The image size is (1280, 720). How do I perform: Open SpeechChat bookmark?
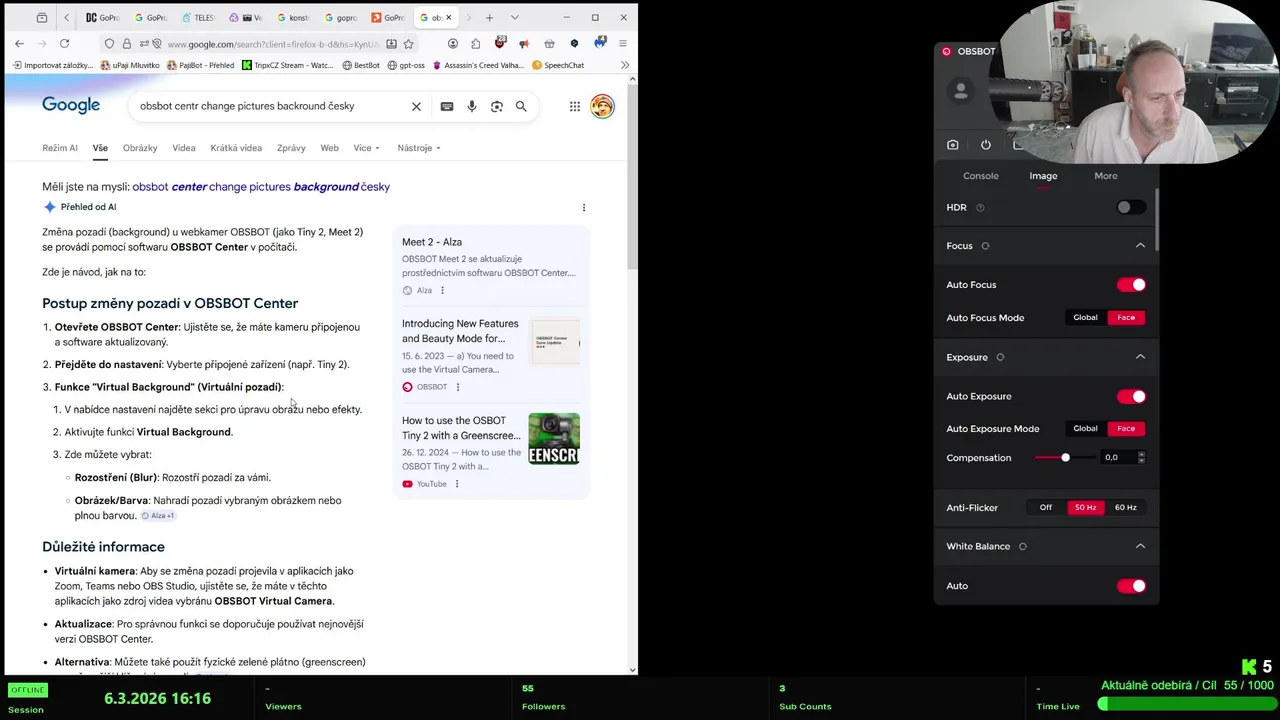558,65
